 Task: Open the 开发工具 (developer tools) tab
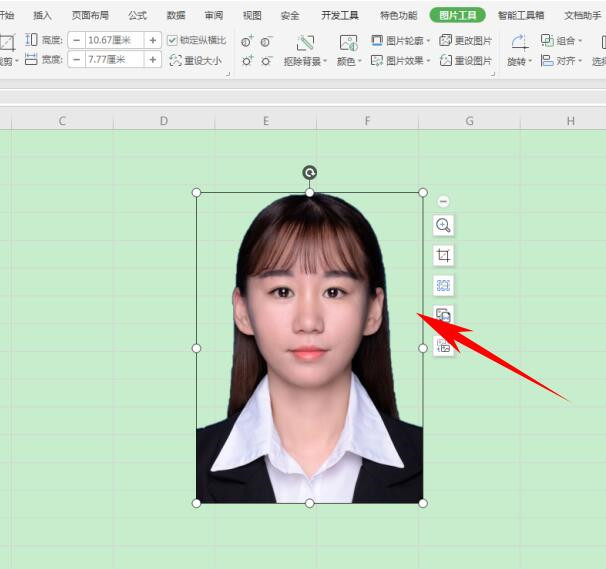click(x=338, y=16)
